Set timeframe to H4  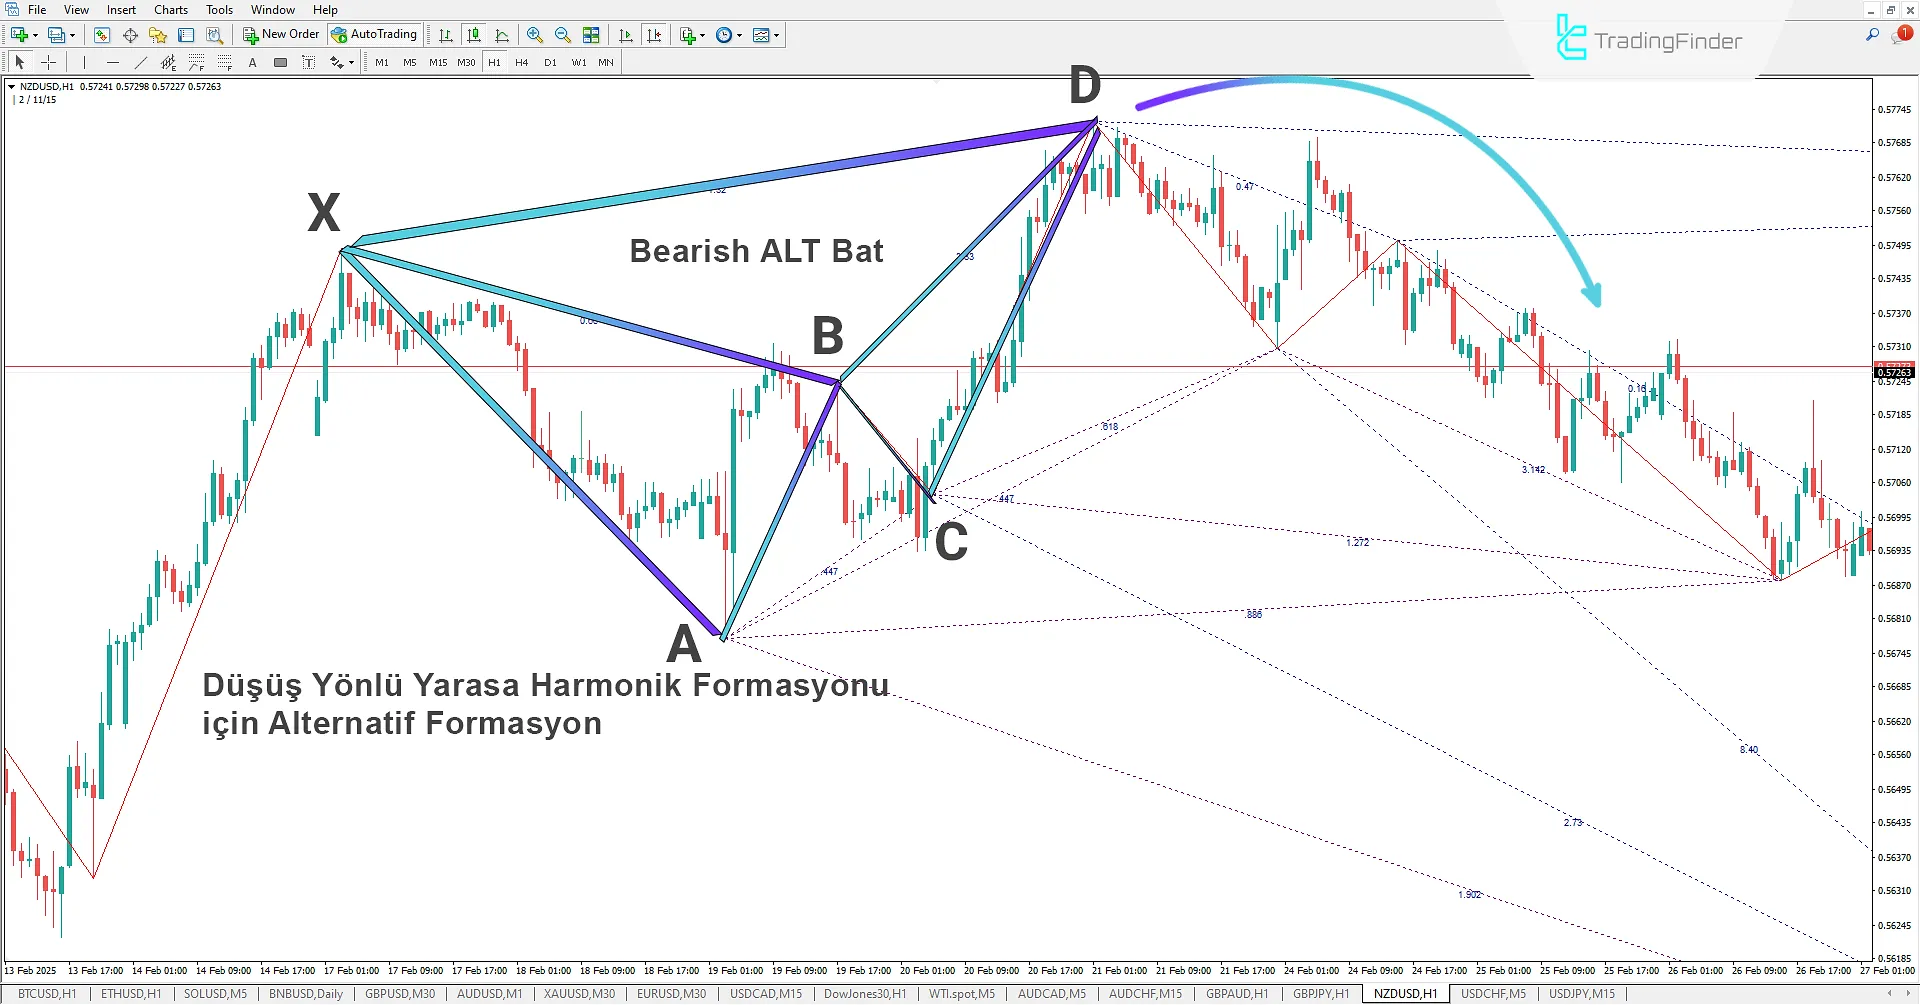(x=521, y=62)
